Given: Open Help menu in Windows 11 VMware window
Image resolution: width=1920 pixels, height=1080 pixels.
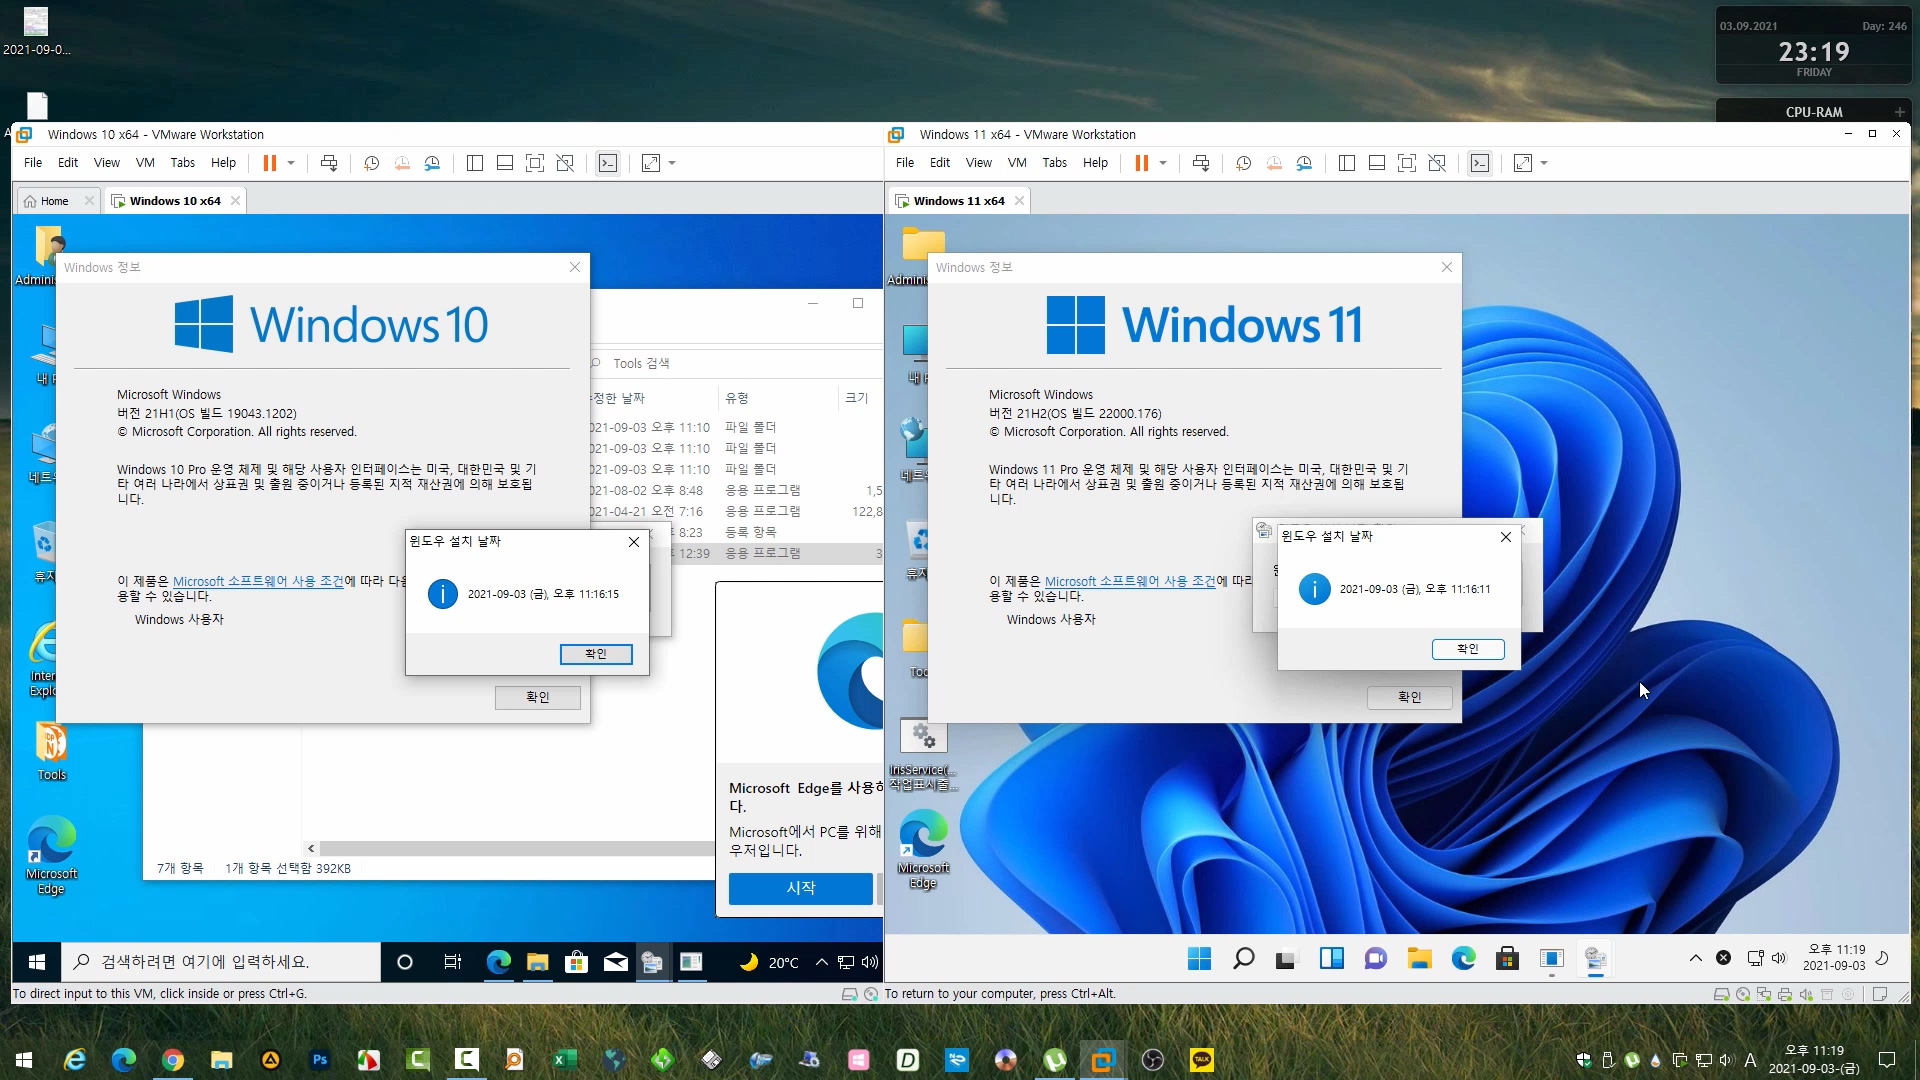Looking at the screenshot, I should point(1095,163).
